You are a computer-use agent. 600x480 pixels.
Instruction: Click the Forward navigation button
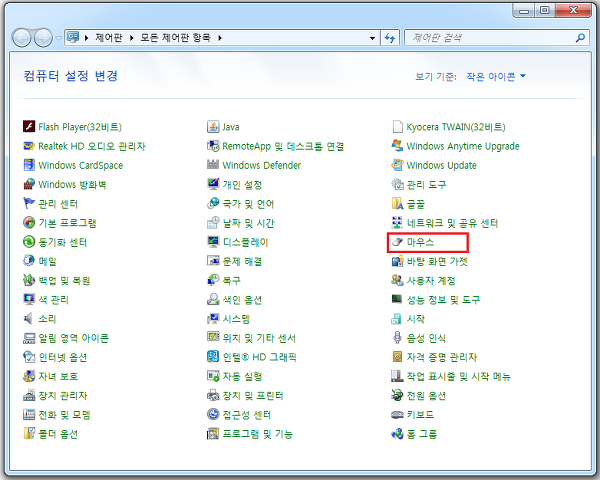pos(43,38)
